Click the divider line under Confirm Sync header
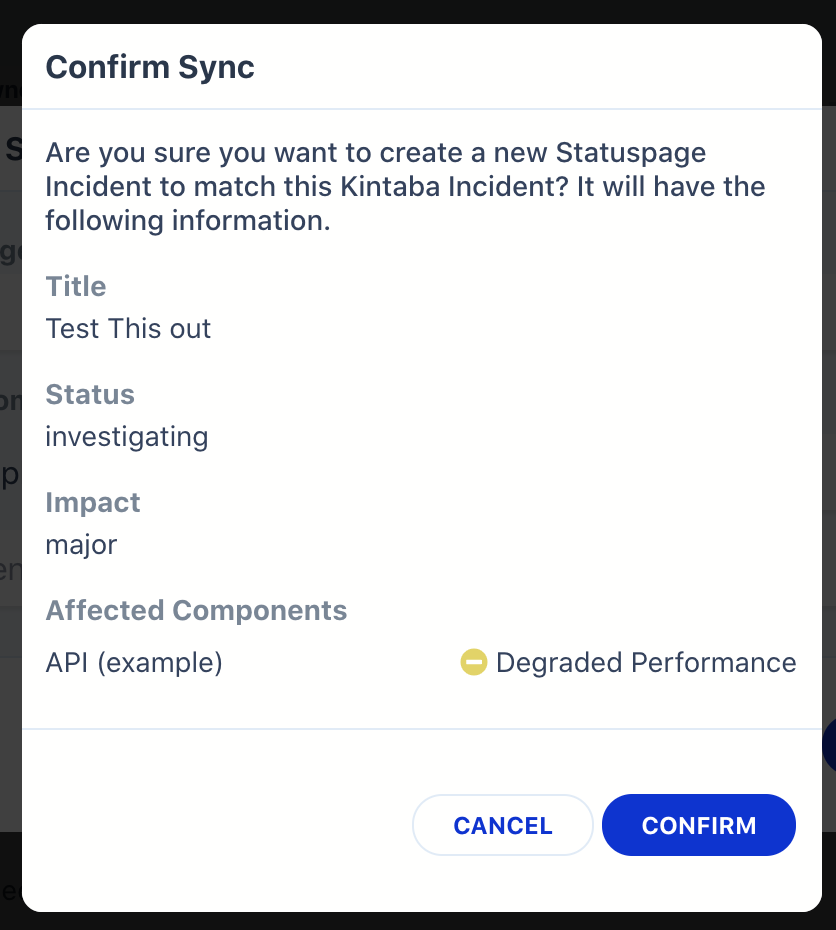Image resolution: width=836 pixels, height=930 pixels. point(420,108)
